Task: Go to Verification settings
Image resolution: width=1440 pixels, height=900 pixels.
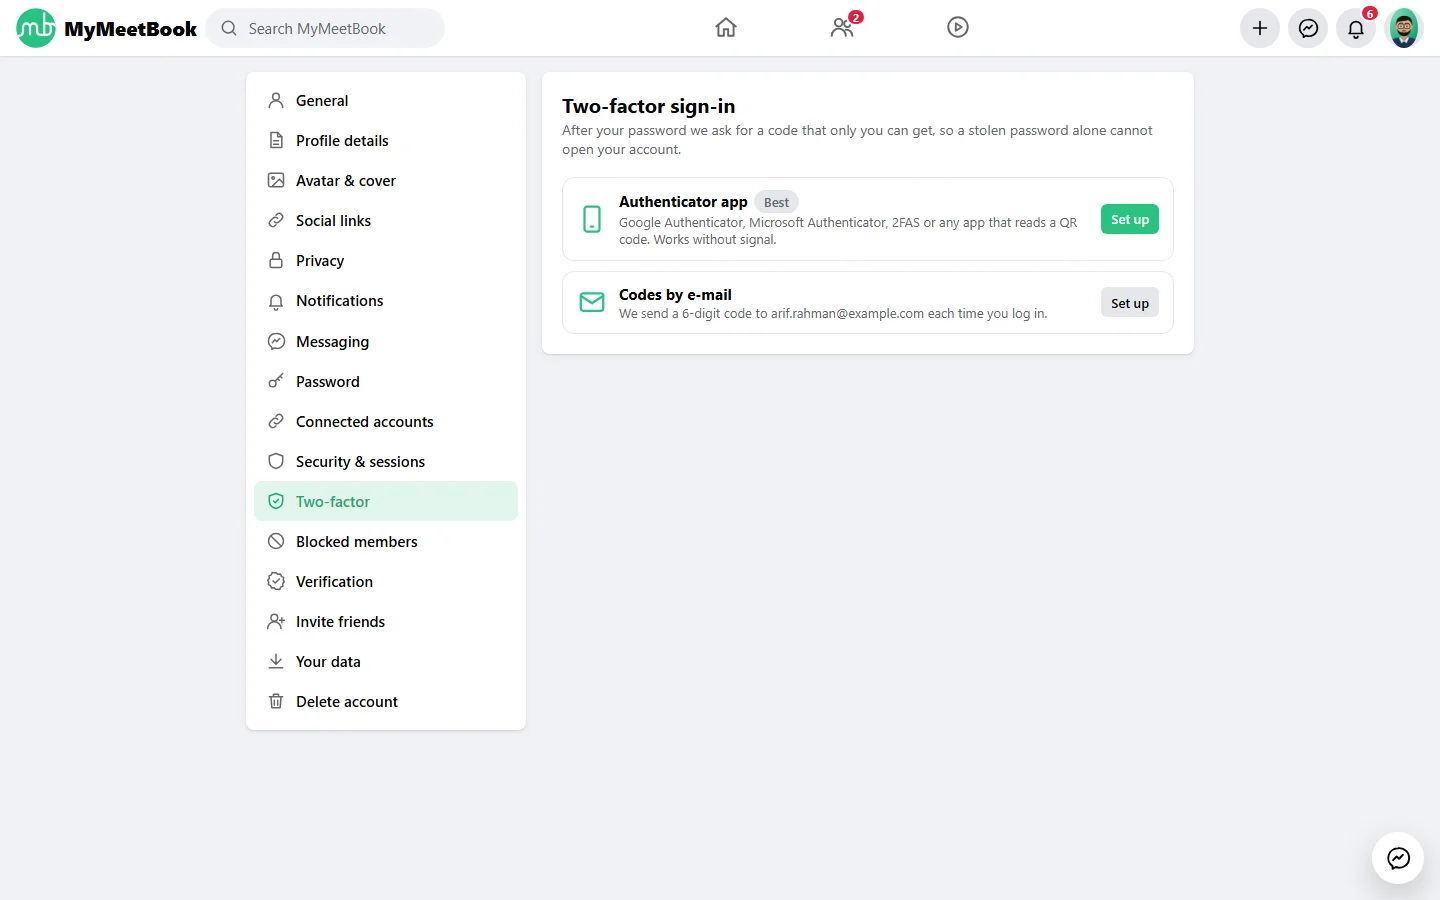Action: pos(386,582)
